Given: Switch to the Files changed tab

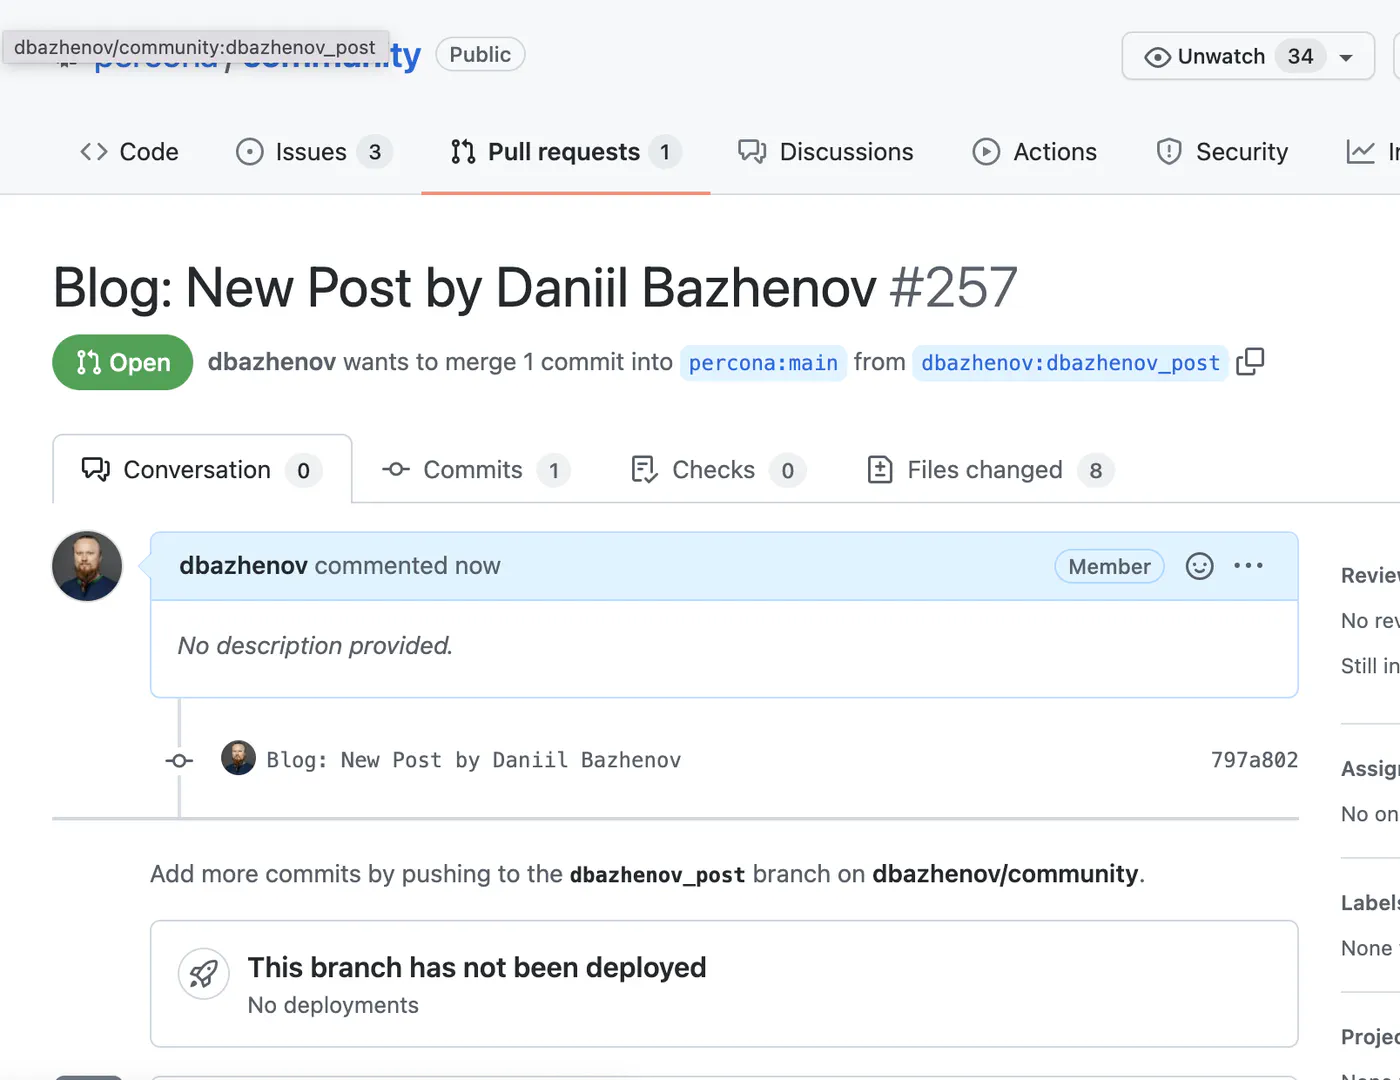Looking at the screenshot, I should pos(990,470).
